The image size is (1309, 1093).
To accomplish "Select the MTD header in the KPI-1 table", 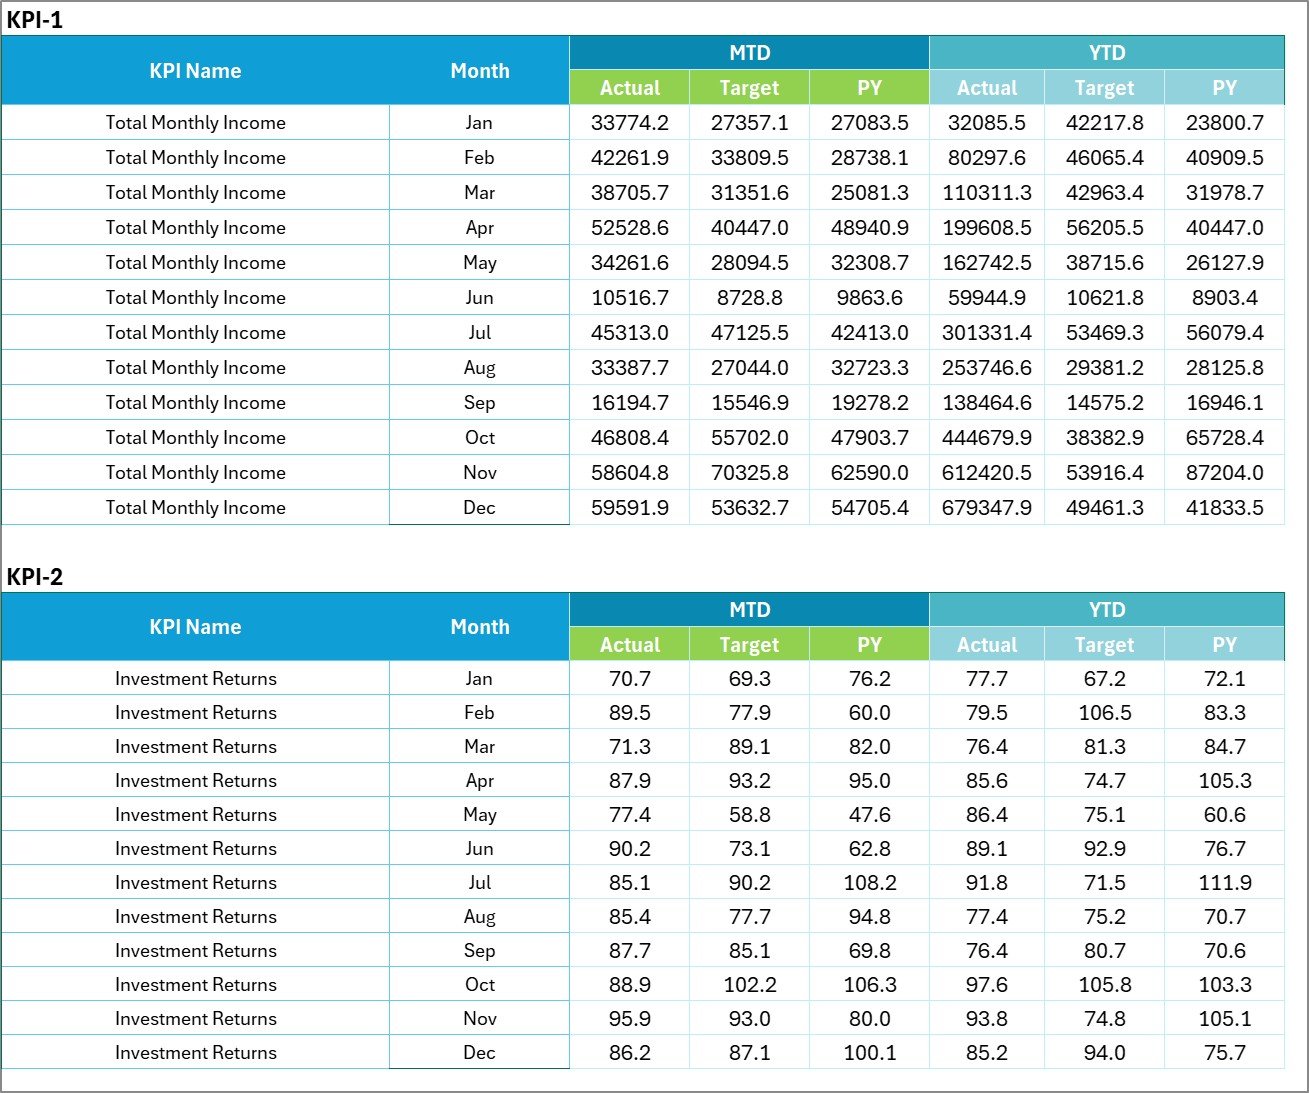I will (x=748, y=52).
